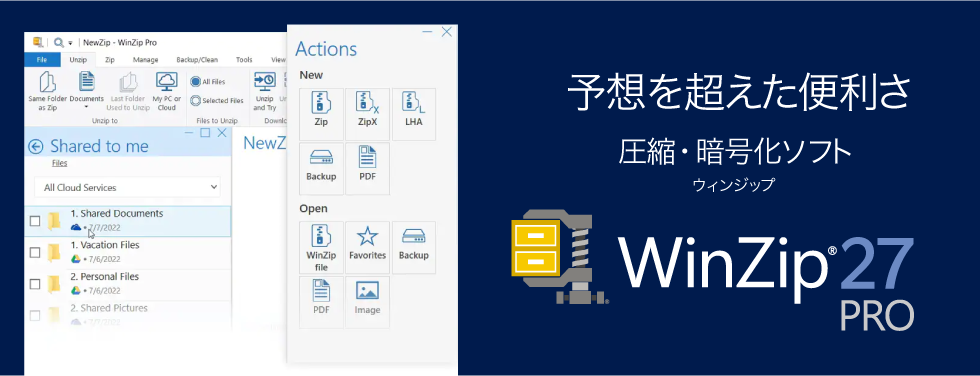Click the WinZip app icon in title bar

click(x=38, y=42)
